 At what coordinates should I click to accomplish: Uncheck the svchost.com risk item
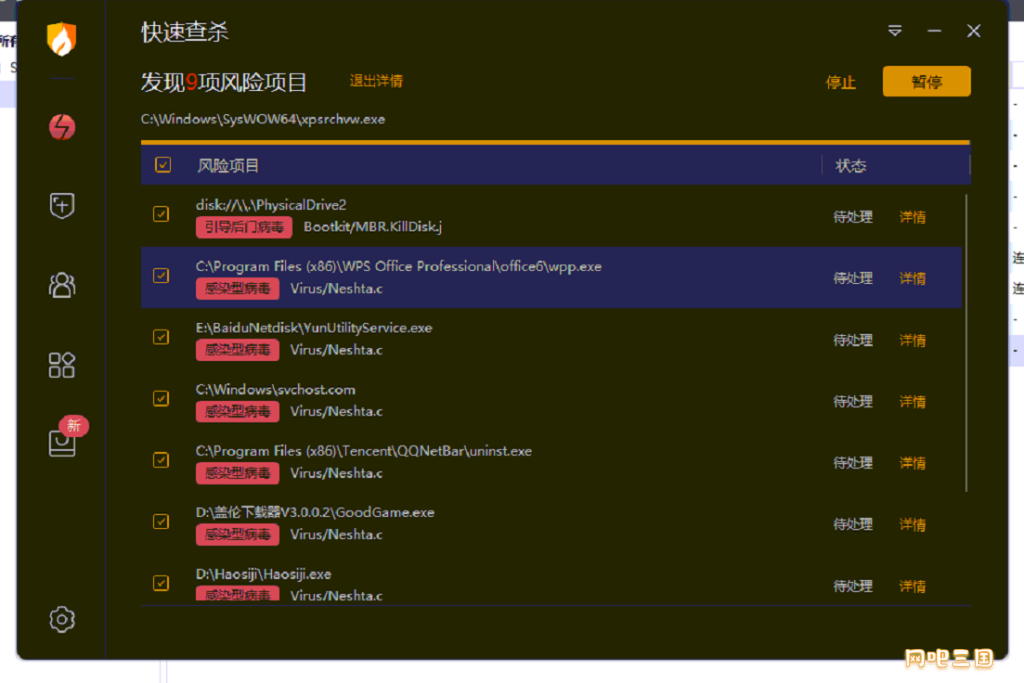click(161, 398)
